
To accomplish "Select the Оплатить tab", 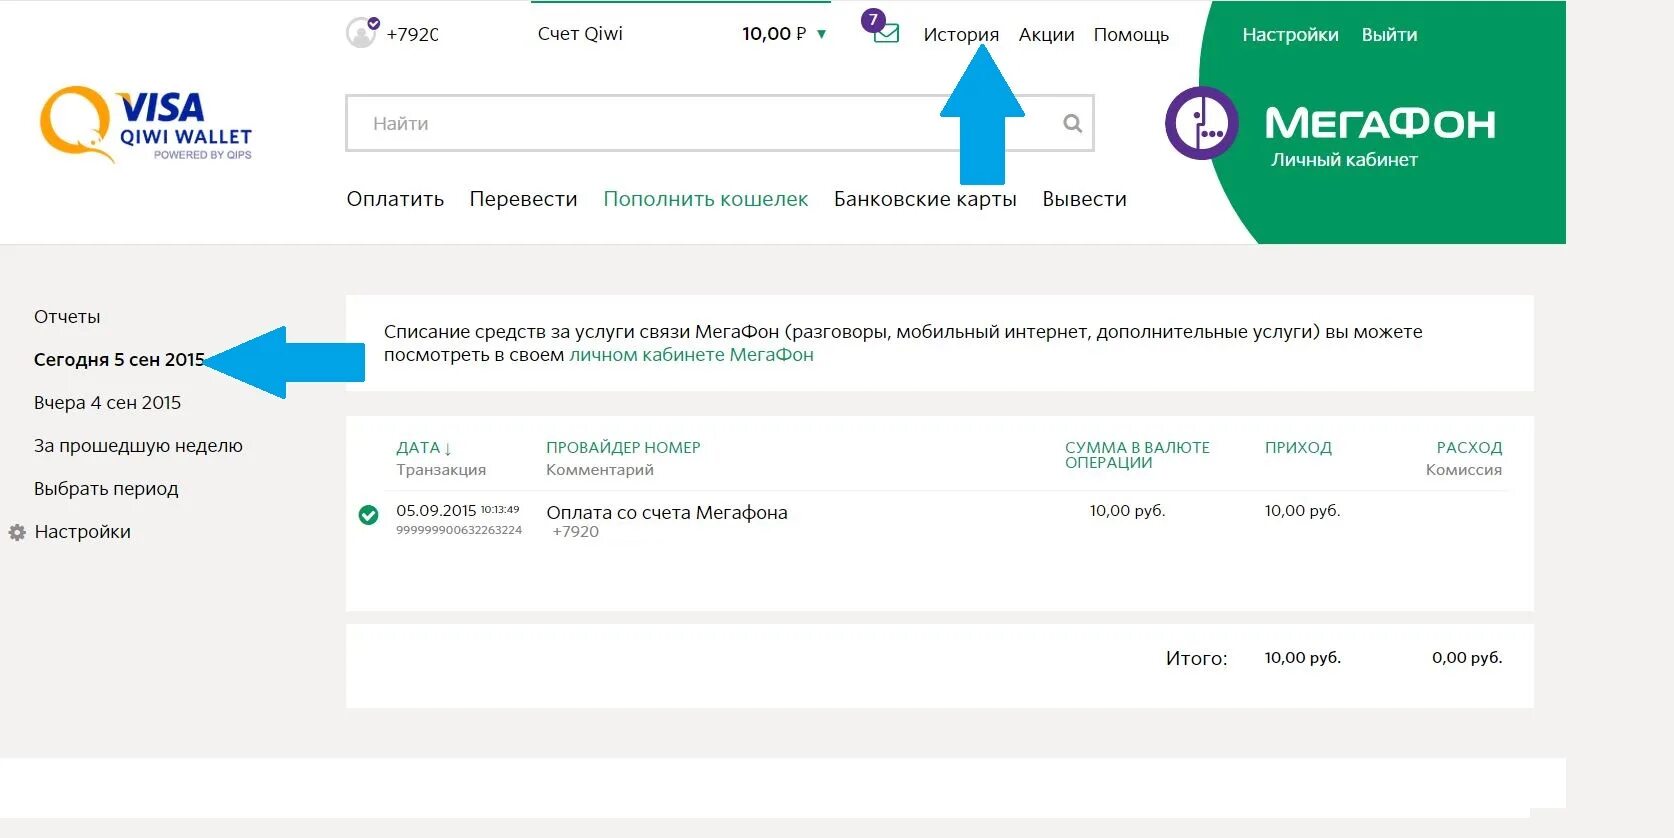I will pos(395,199).
